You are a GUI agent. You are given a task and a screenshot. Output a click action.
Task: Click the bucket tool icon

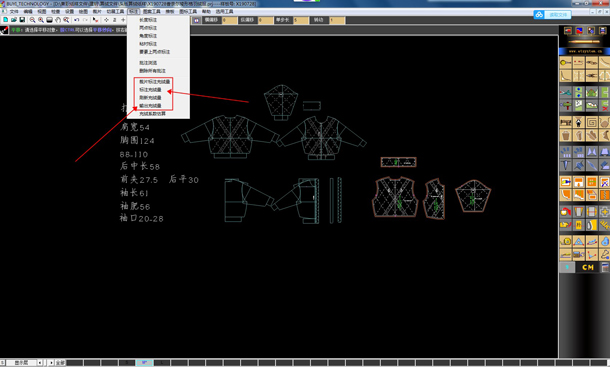tap(566, 135)
